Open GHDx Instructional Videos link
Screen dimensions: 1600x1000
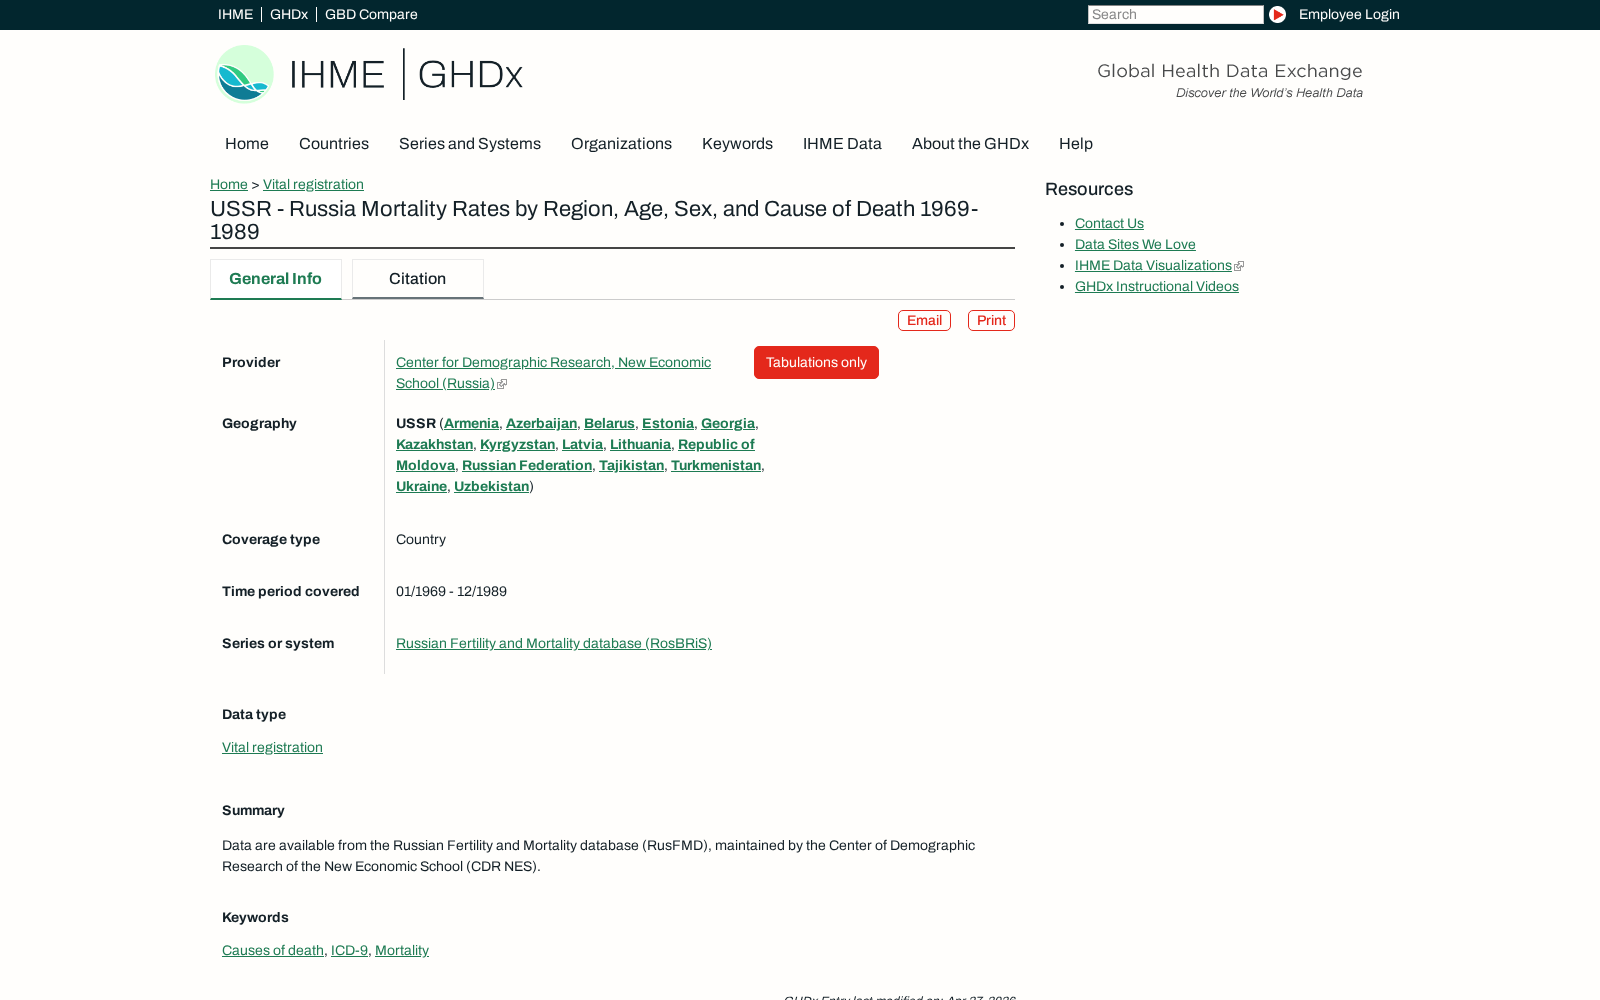pos(1157,286)
